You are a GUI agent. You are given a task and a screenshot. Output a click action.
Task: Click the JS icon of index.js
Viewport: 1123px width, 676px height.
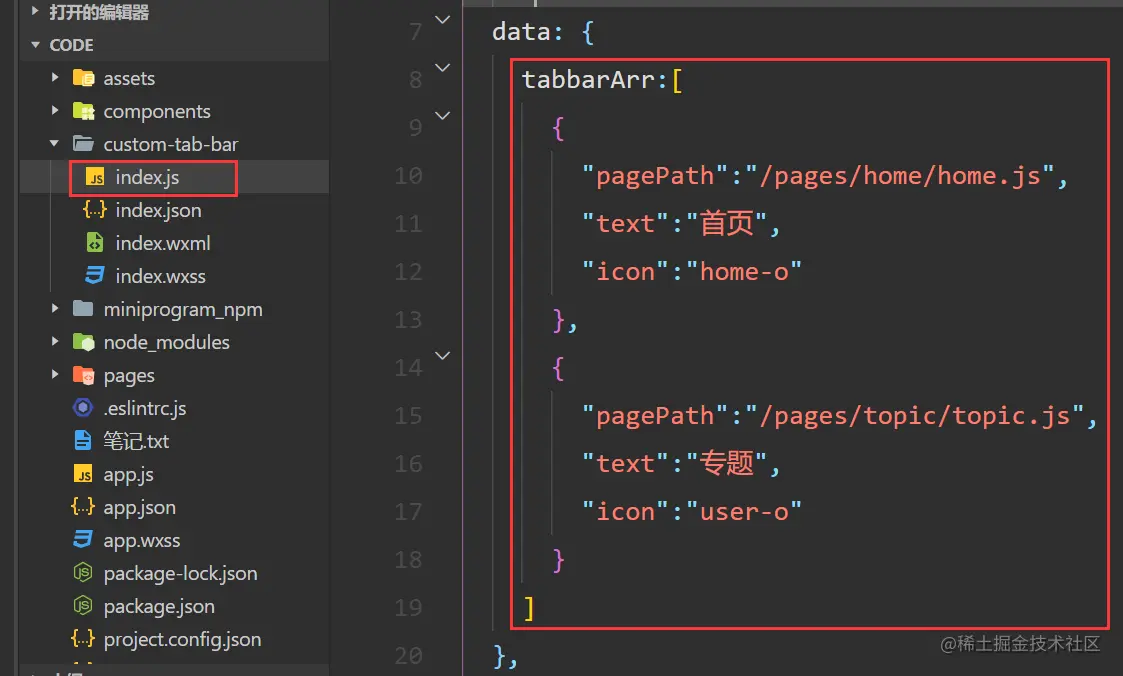(95, 177)
